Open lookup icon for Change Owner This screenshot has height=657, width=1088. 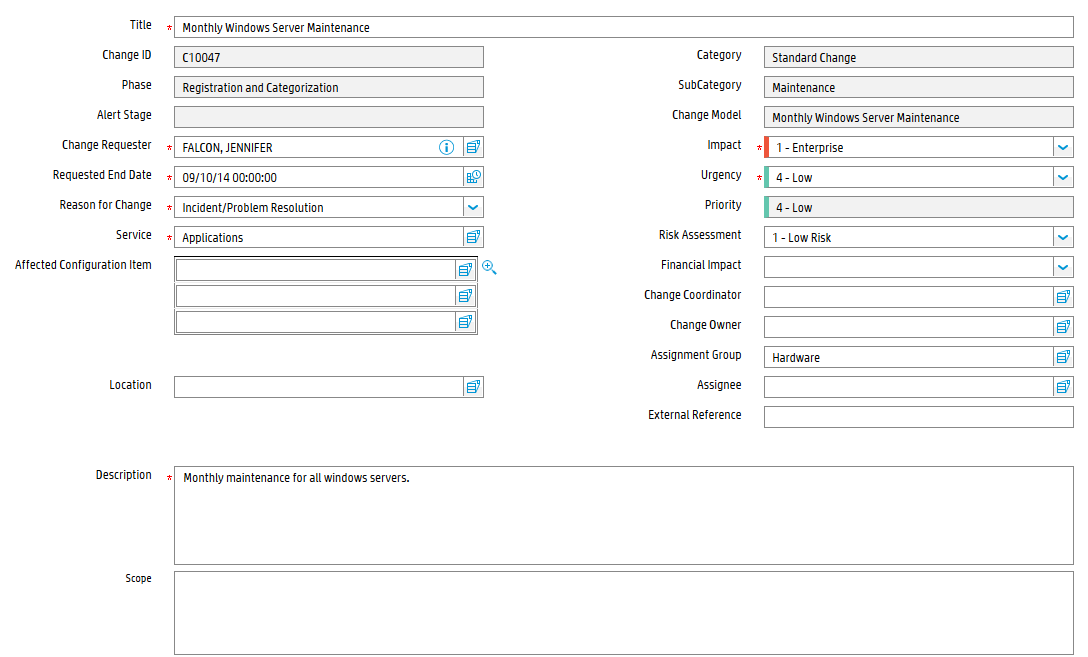tap(1063, 327)
